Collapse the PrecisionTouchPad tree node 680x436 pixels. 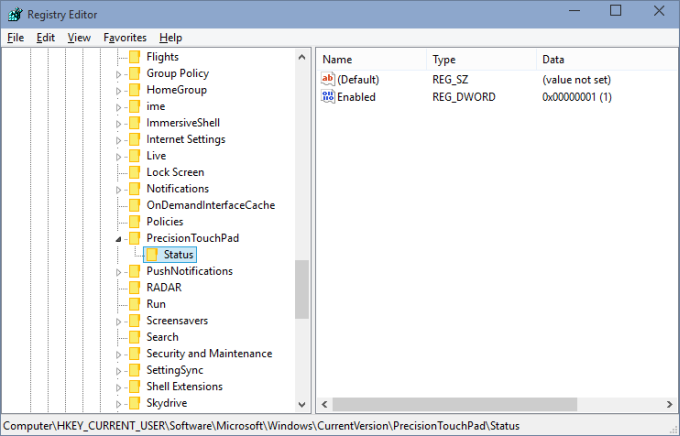point(119,239)
